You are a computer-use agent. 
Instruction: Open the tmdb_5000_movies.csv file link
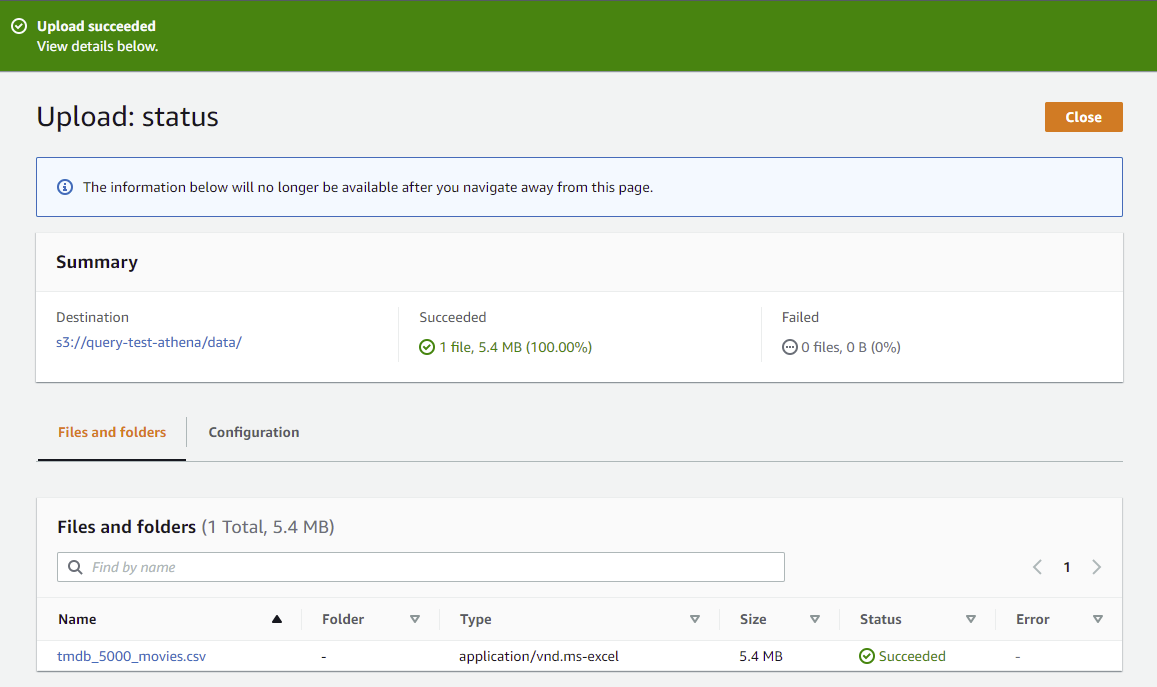click(x=132, y=657)
